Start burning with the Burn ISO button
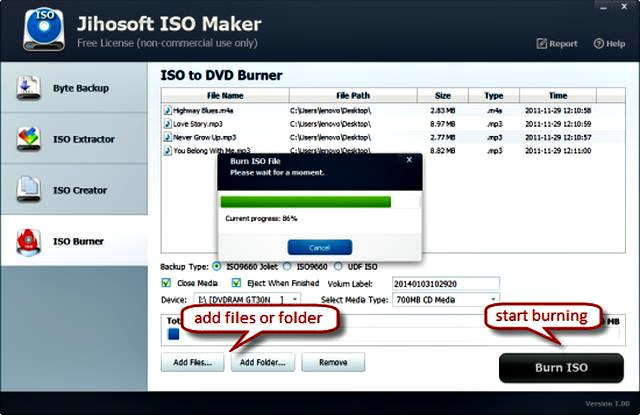Screen dimensions: 640x415 pyautogui.click(x=561, y=368)
